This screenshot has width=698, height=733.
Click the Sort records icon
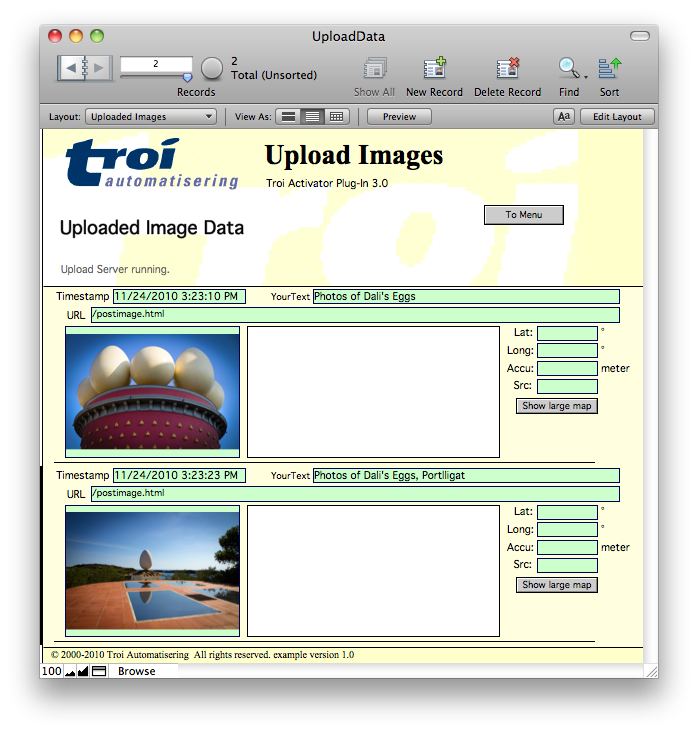click(610, 68)
